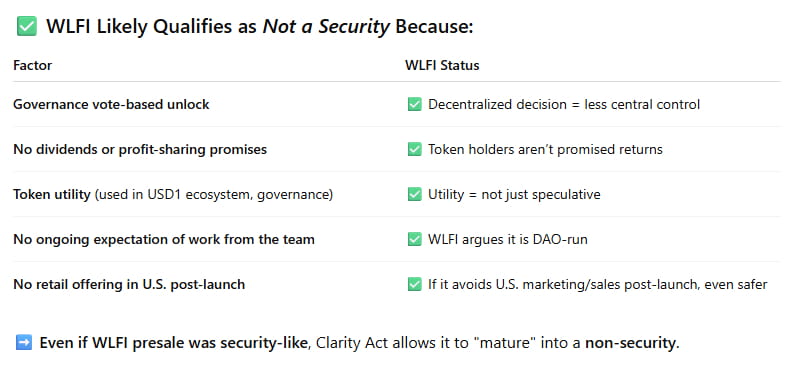Click the Decentralized decision = less central control text

564,104
